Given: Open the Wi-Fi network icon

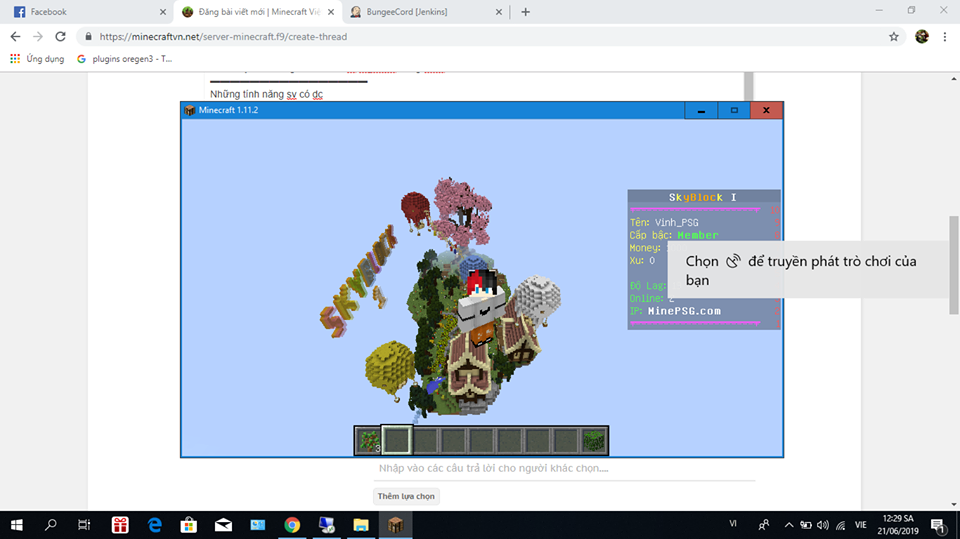Looking at the screenshot, I should (x=841, y=525).
